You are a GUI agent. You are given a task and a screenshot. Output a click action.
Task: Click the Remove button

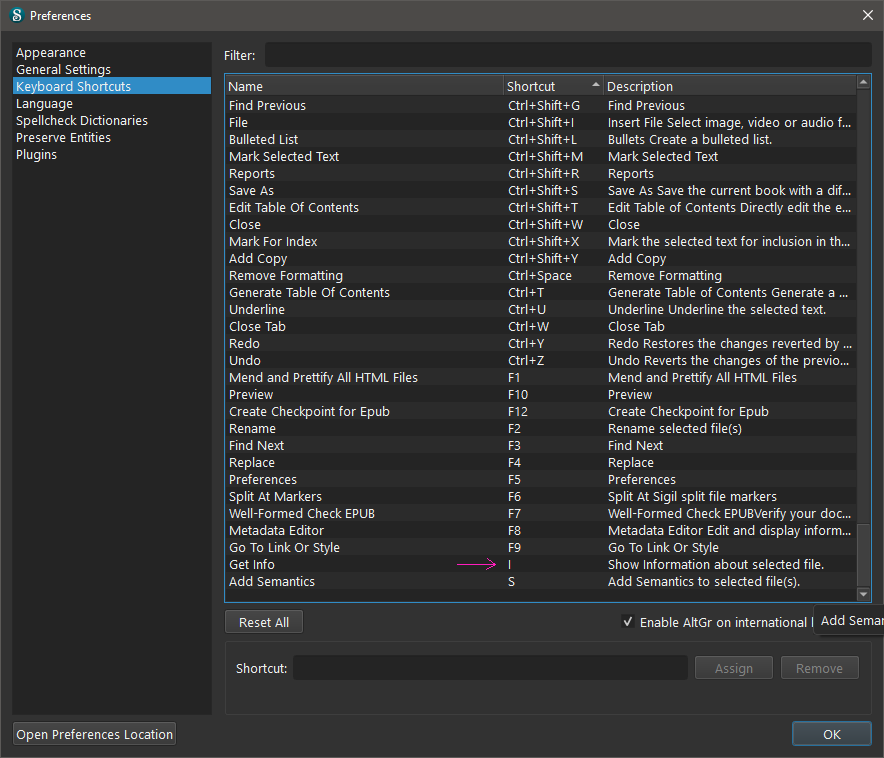(x=819, y=668)
